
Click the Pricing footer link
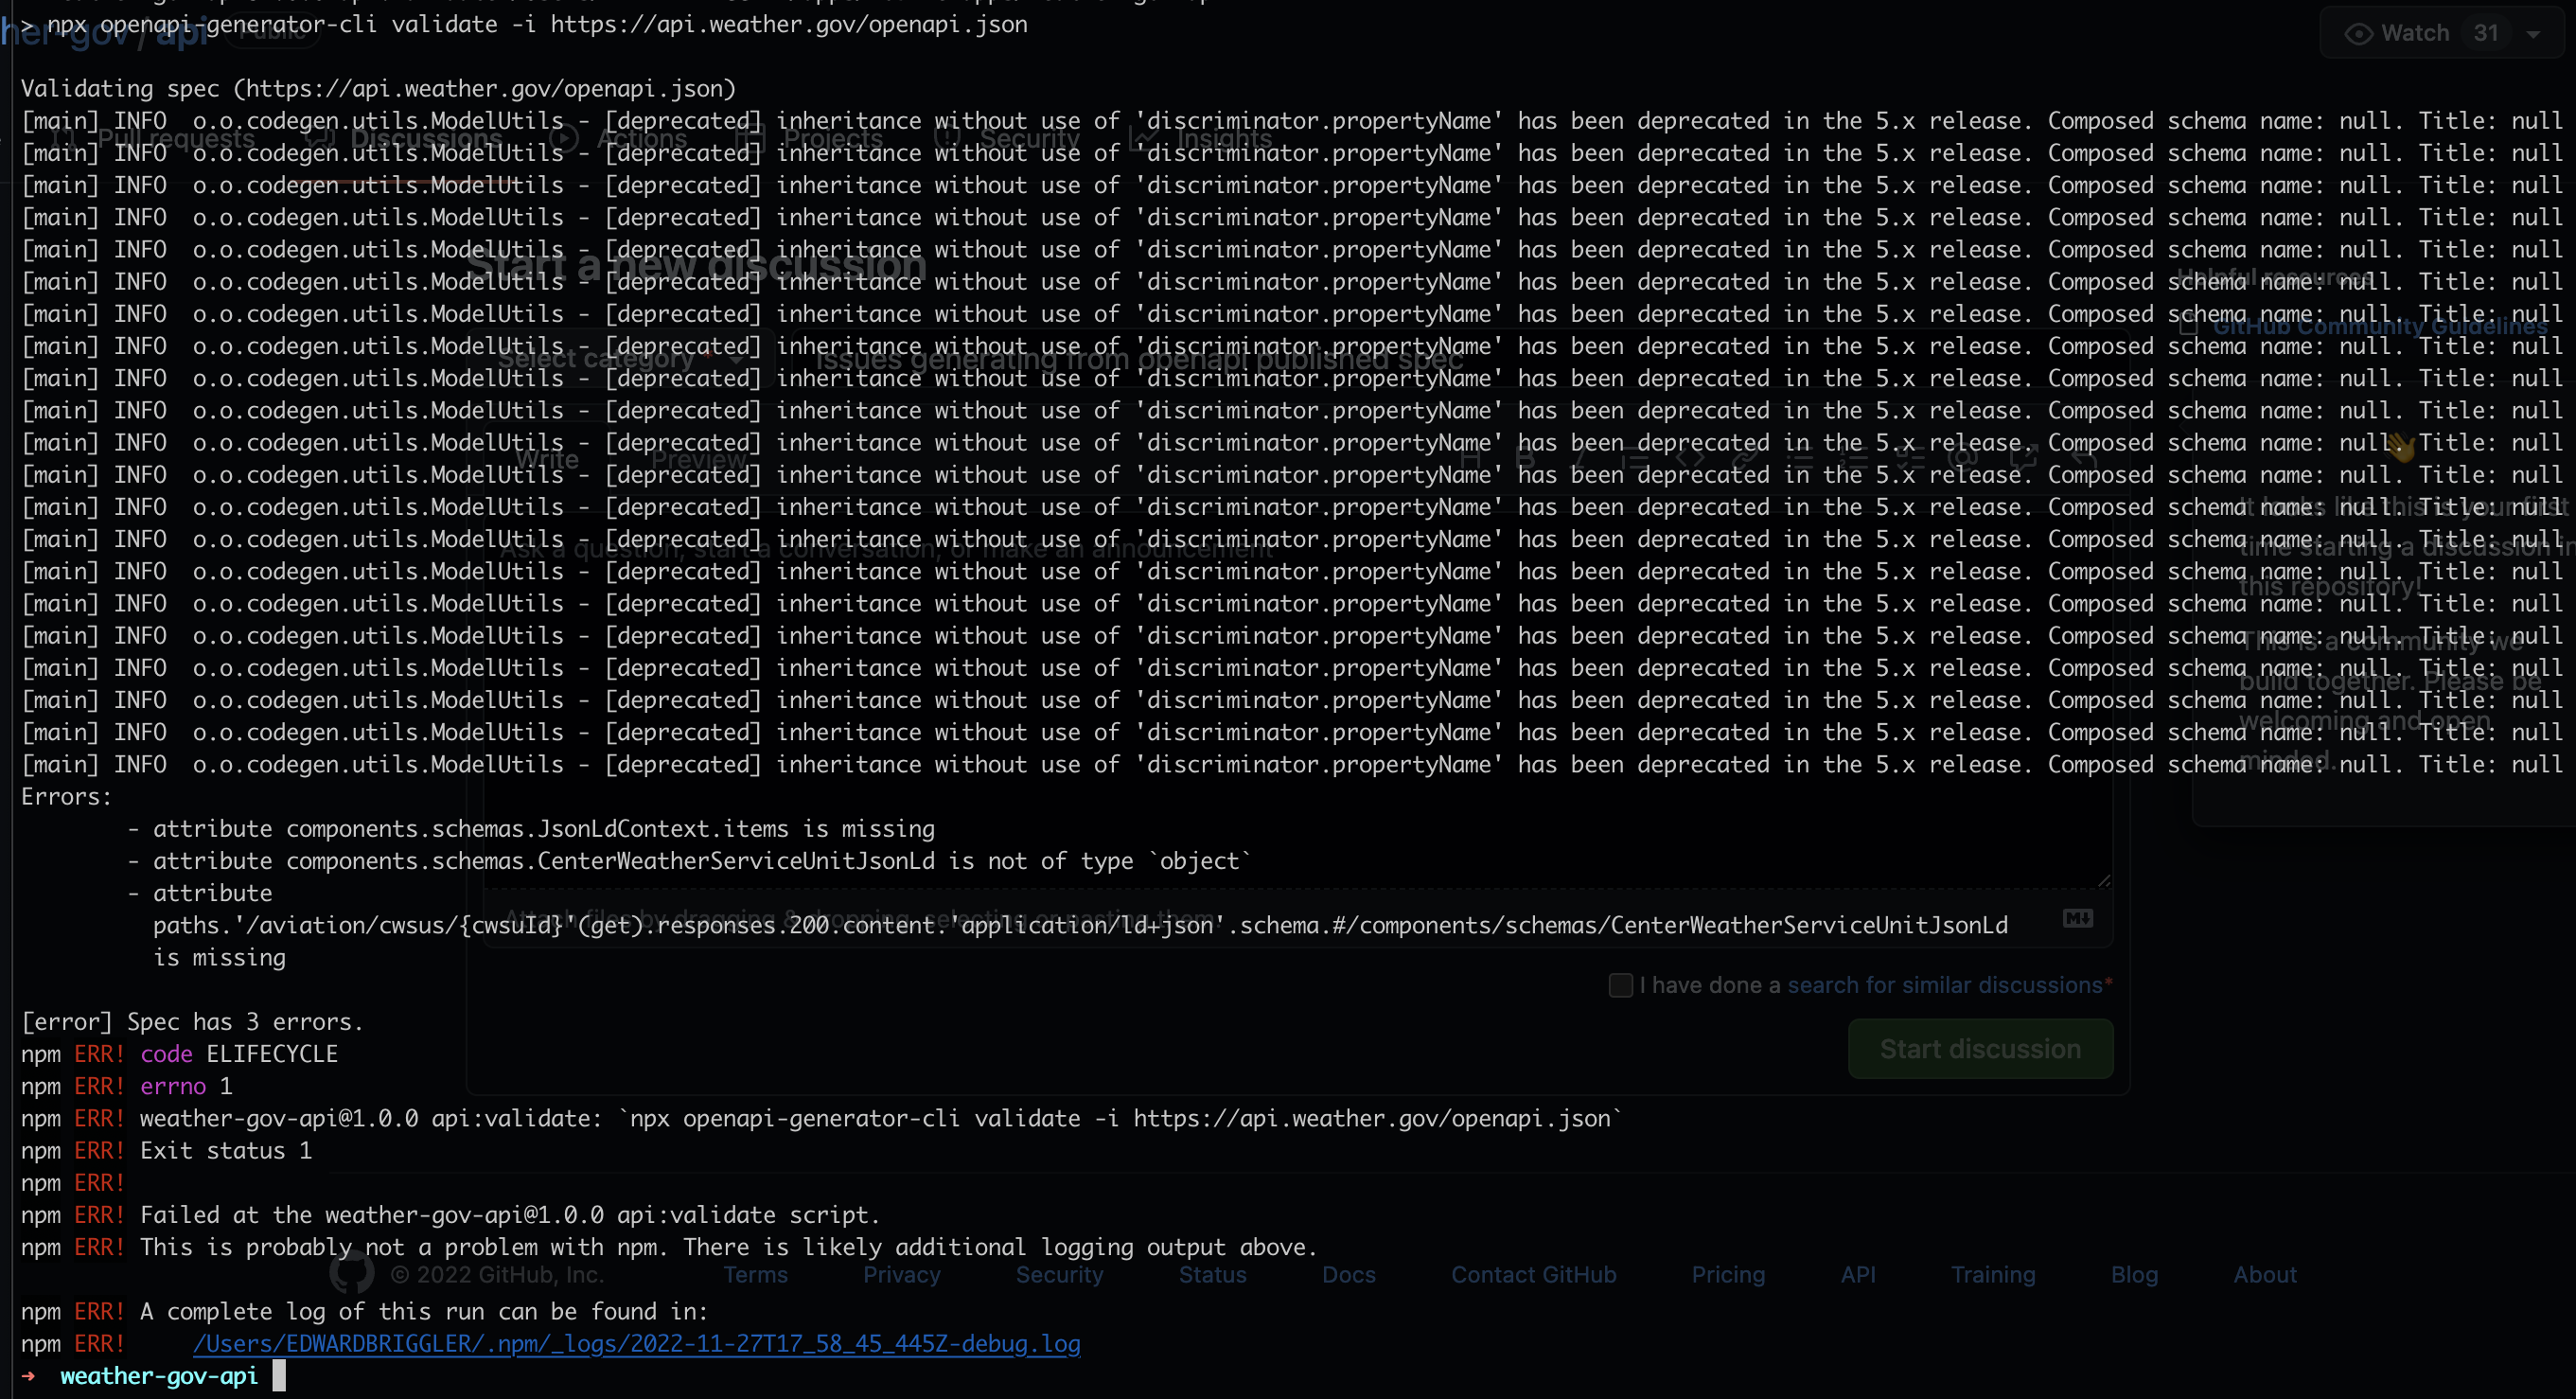1728,1274
